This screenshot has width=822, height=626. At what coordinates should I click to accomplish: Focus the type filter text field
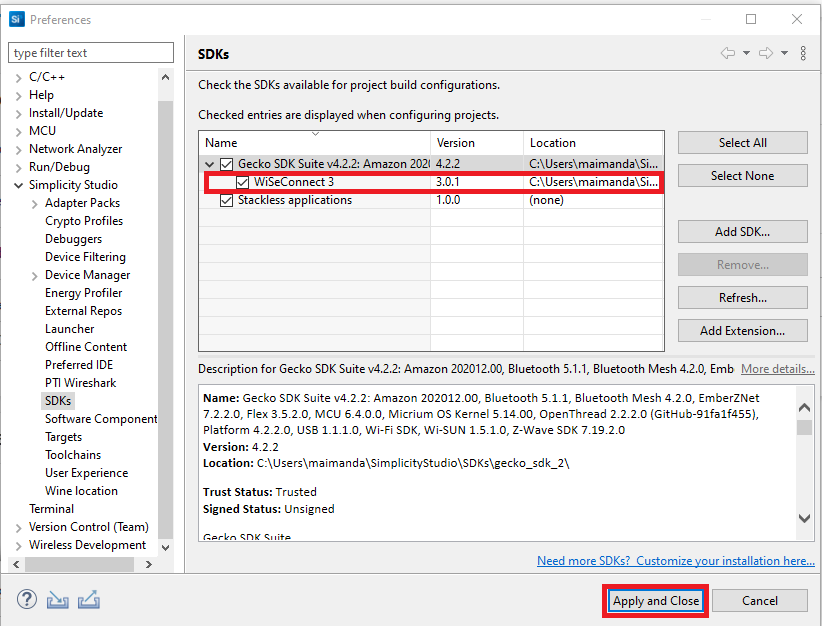coord(90,53)
